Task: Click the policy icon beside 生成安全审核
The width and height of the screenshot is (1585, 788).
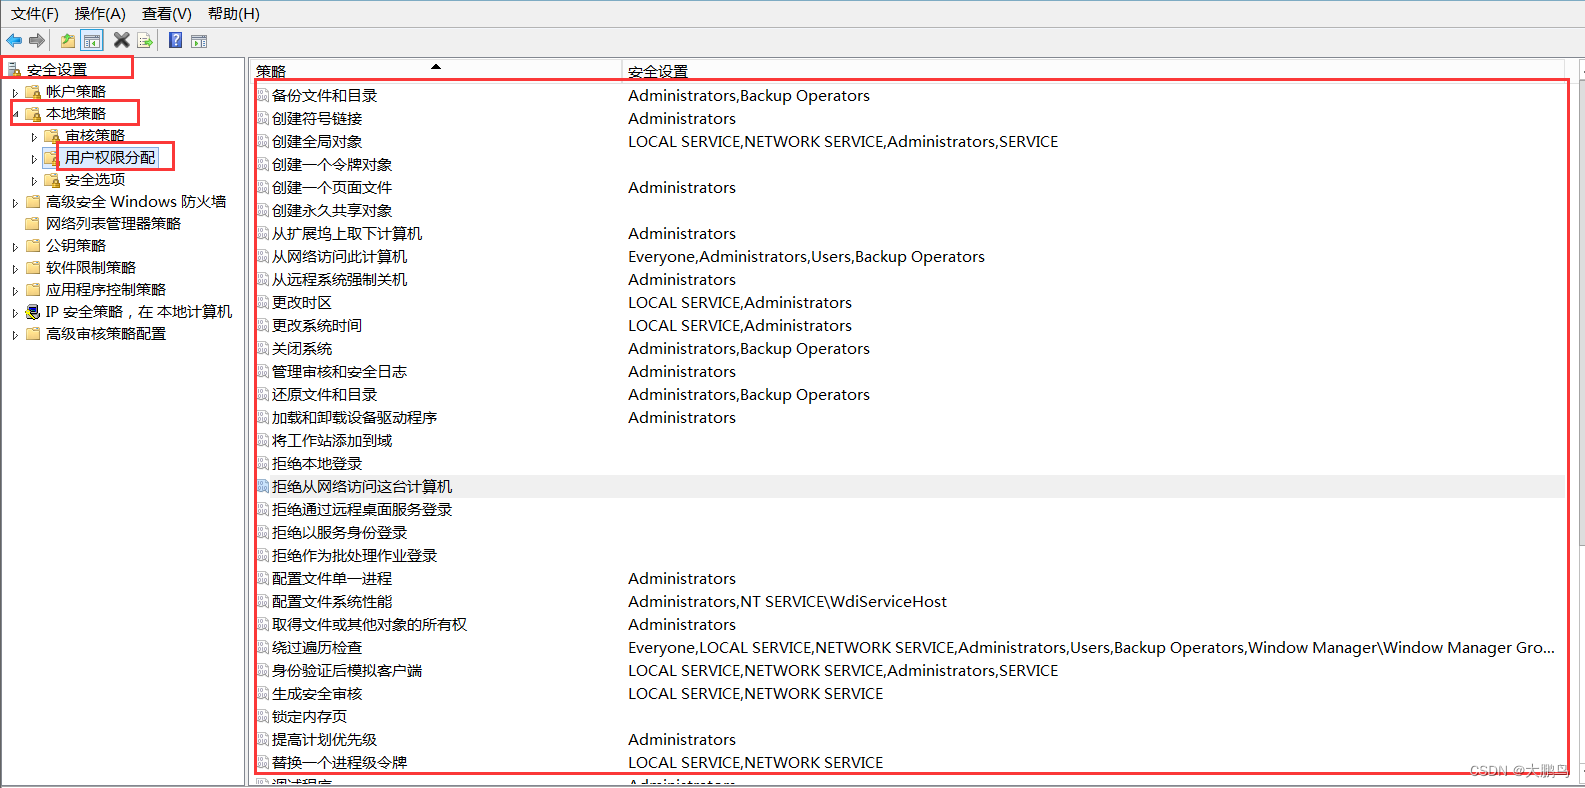Action: (x=263, y=693)
